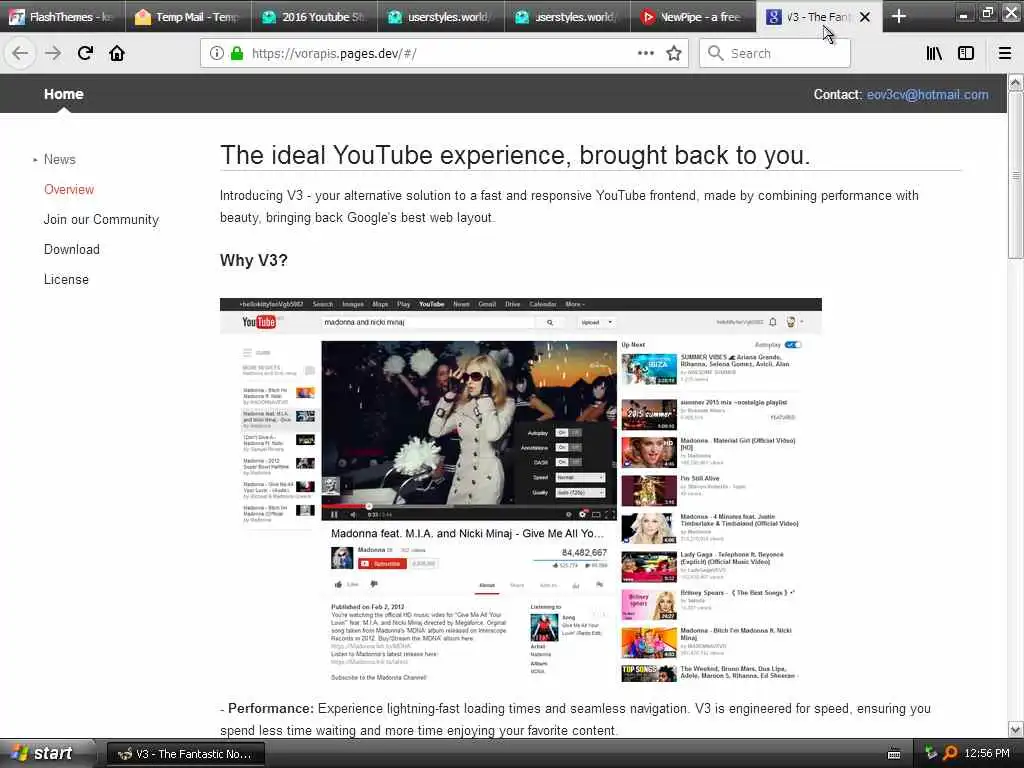
Task: Open the browser home page icon
Action: (x=117, y=53)
